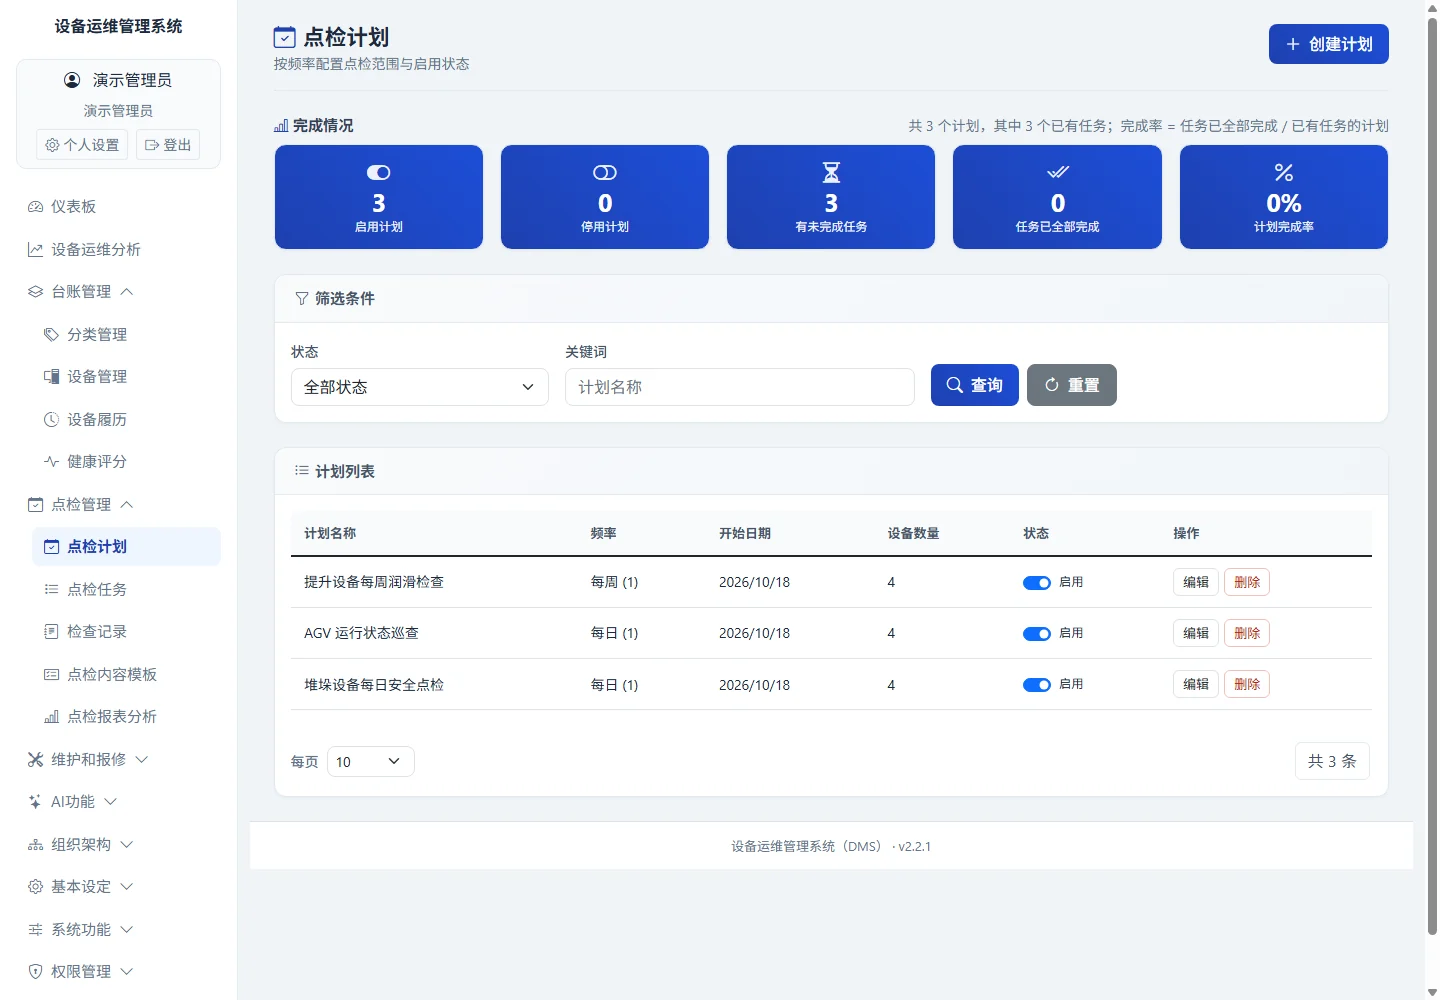This screenshot has height=1000, width=1440.
Task: Click the bar chart icon next to 完成情况
Action: click(x=281, y=126)
